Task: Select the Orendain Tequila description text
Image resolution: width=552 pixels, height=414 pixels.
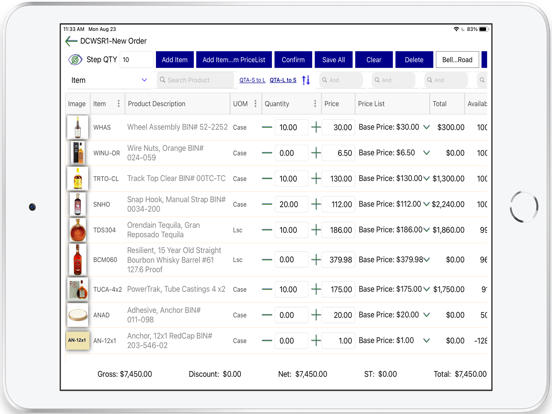Action: click(163, 230)
